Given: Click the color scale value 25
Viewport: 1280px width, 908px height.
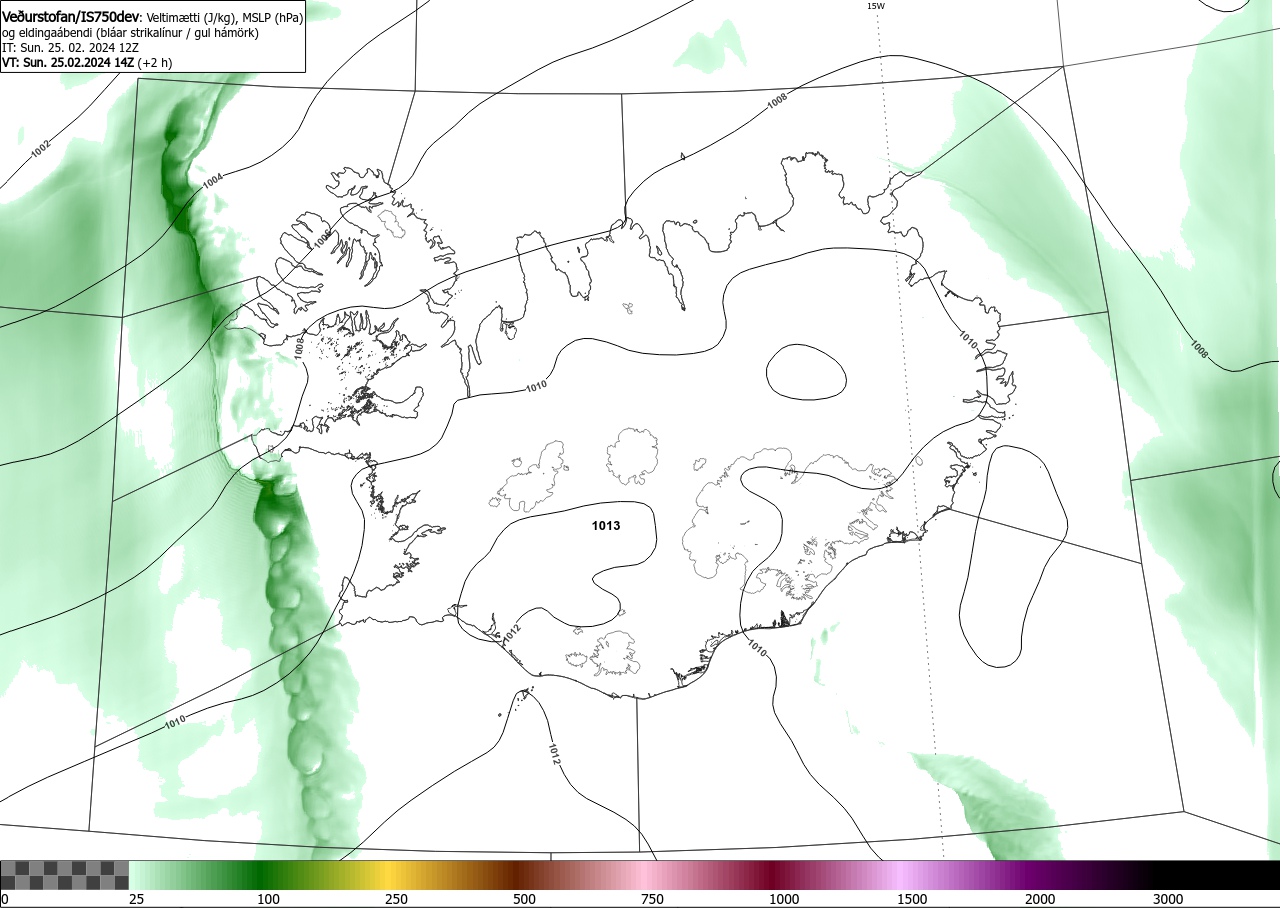Looking at the screenshot, I should [x=136, y=899].
